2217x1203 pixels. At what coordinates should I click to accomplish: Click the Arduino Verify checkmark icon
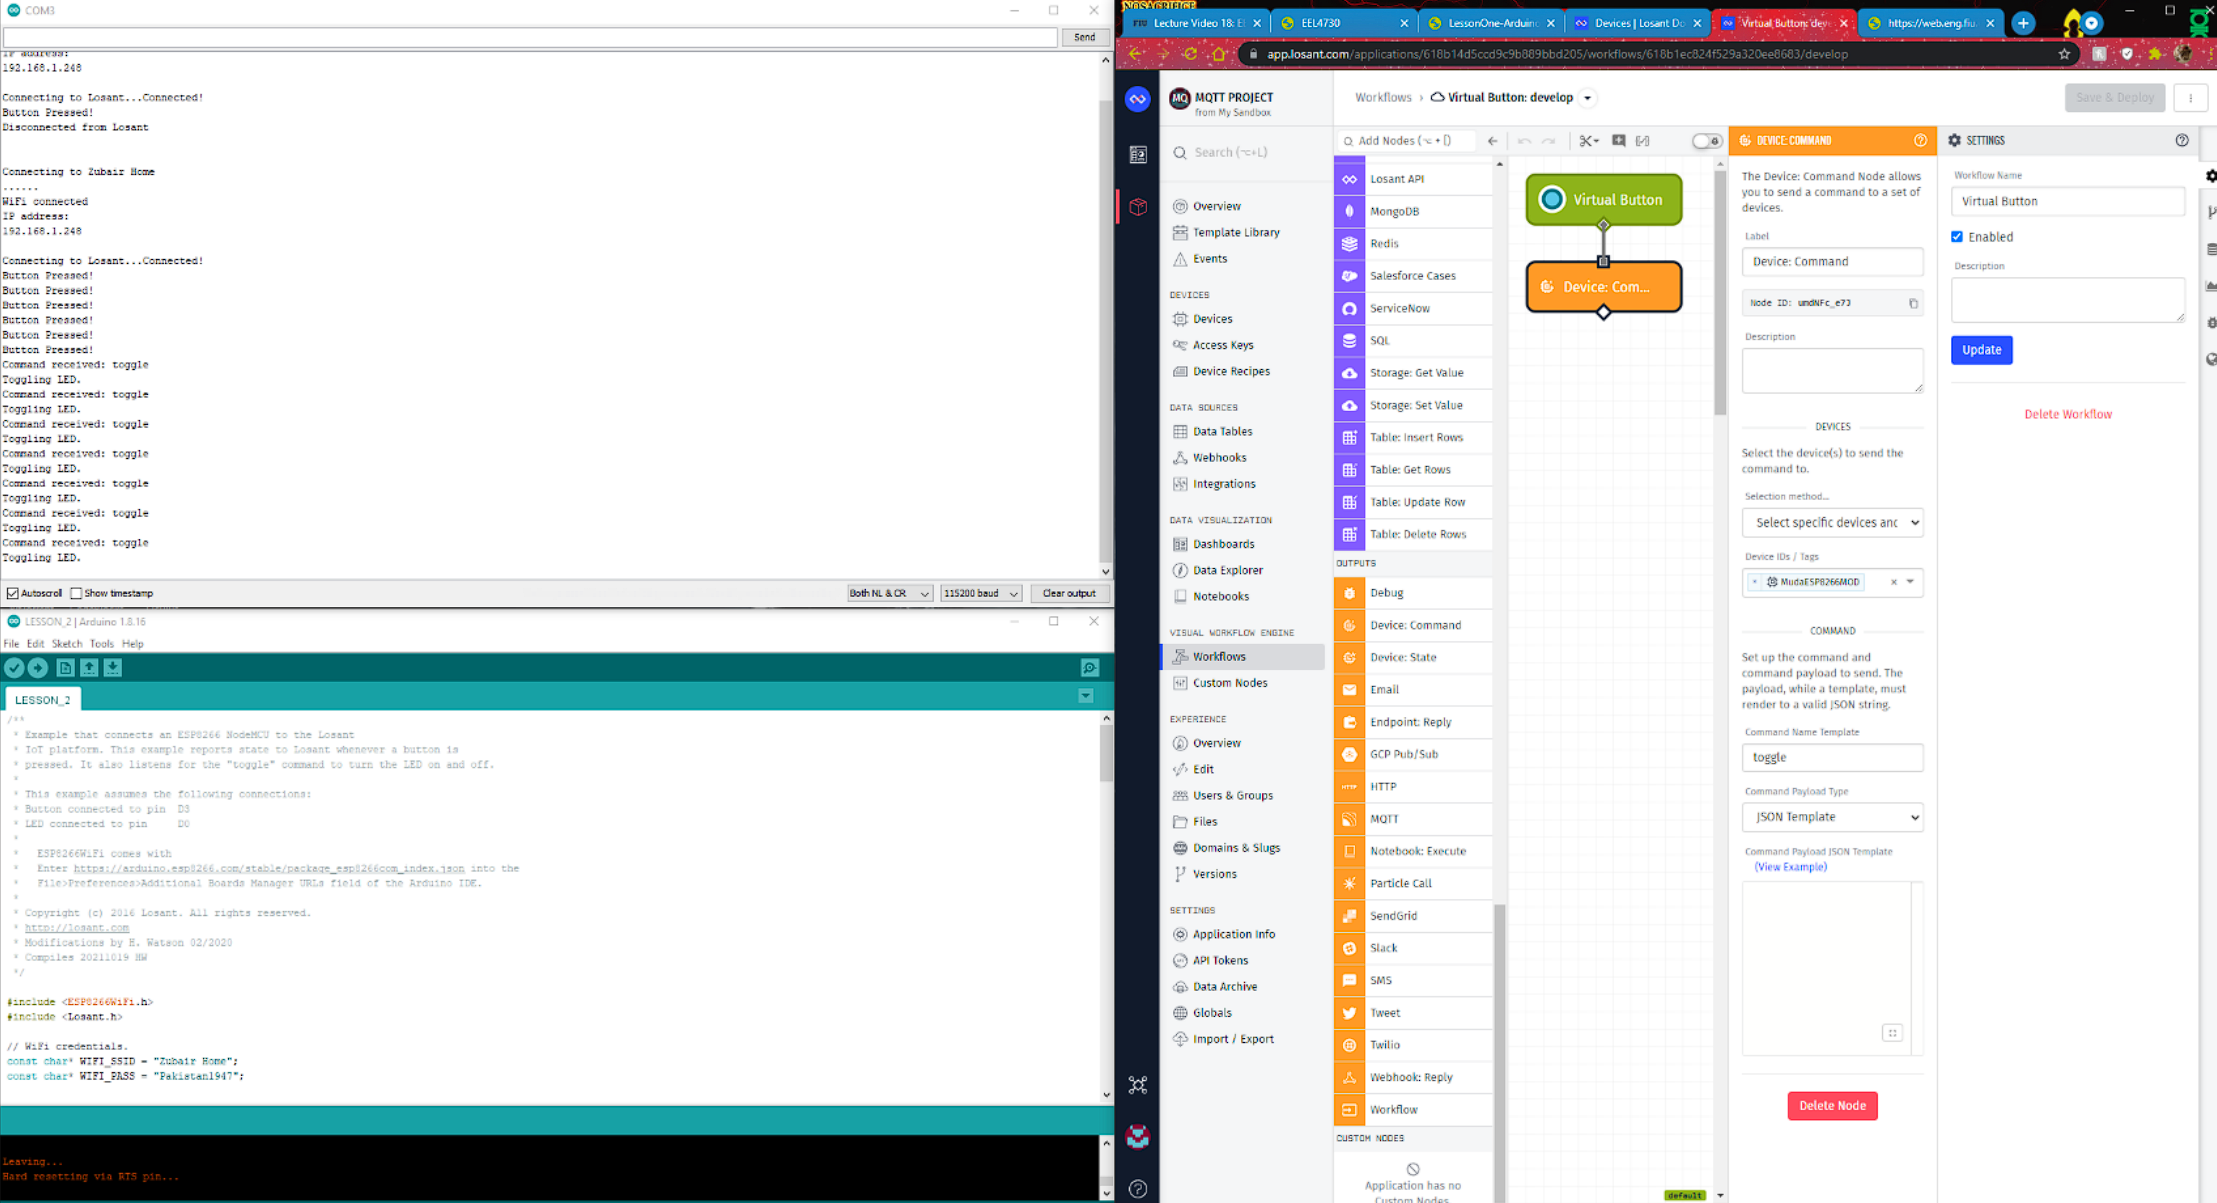click(x=14, y=668)
